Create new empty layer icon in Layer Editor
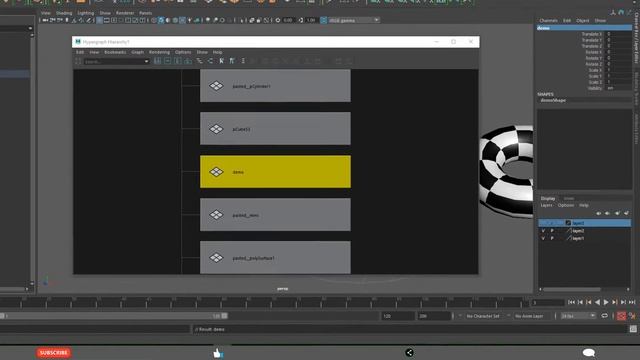The width and height of the screenshot is (640, 360). pyautogui.click(x=617, y=213)
